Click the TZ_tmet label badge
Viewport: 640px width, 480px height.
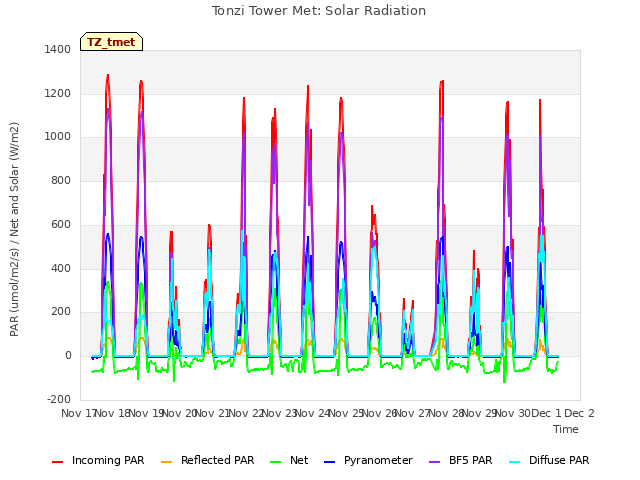(111, 42)
